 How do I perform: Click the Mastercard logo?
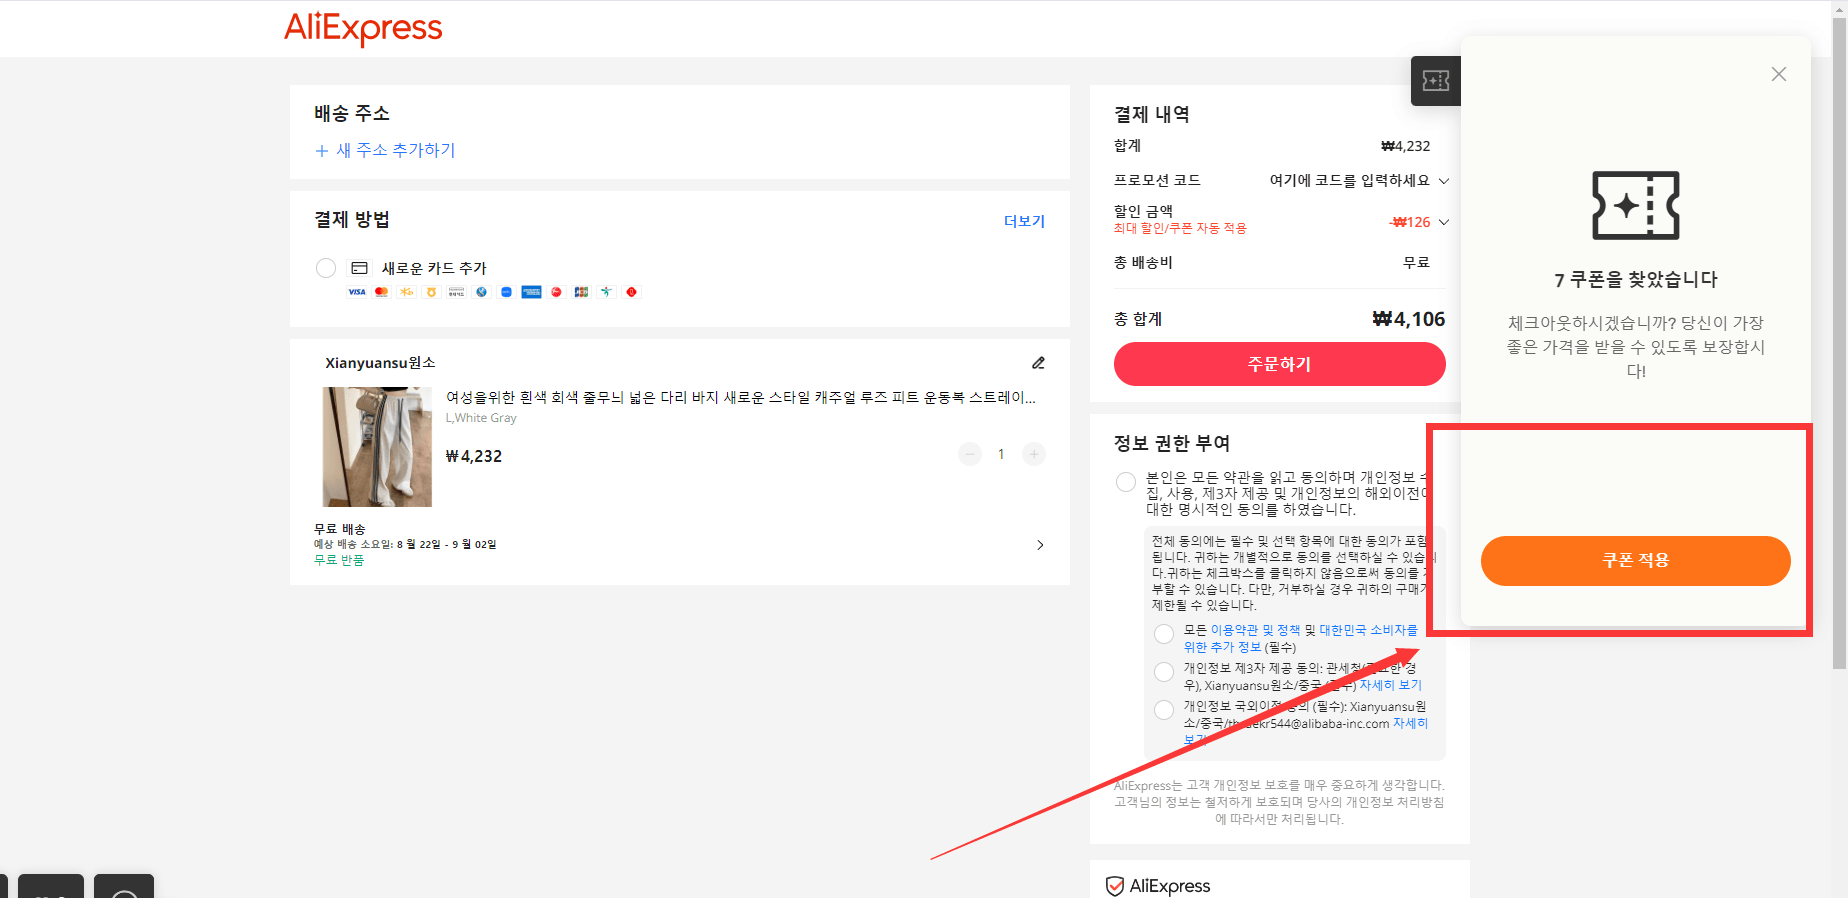(x=381, y=292)
